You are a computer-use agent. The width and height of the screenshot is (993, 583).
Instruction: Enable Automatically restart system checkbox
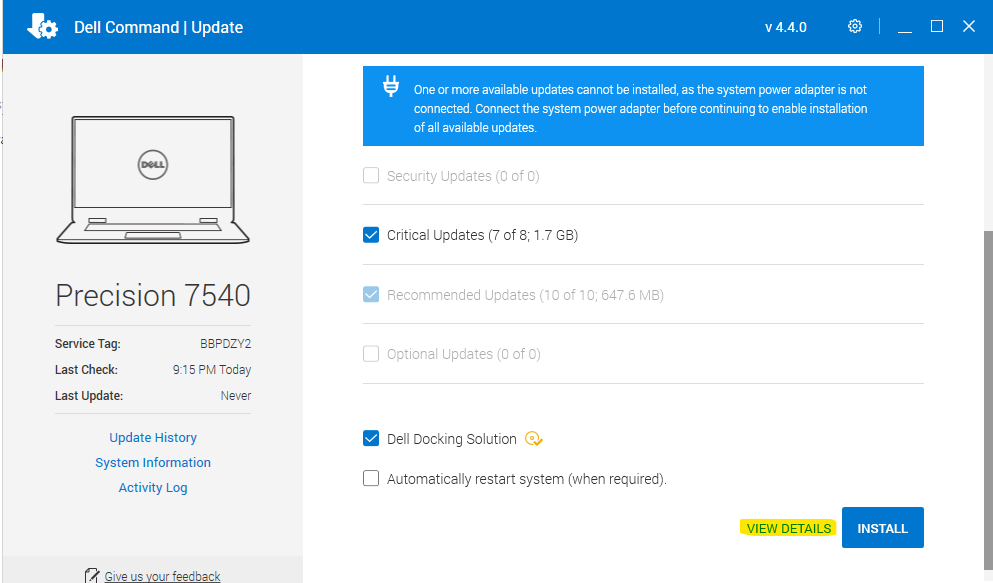(371, 479)
